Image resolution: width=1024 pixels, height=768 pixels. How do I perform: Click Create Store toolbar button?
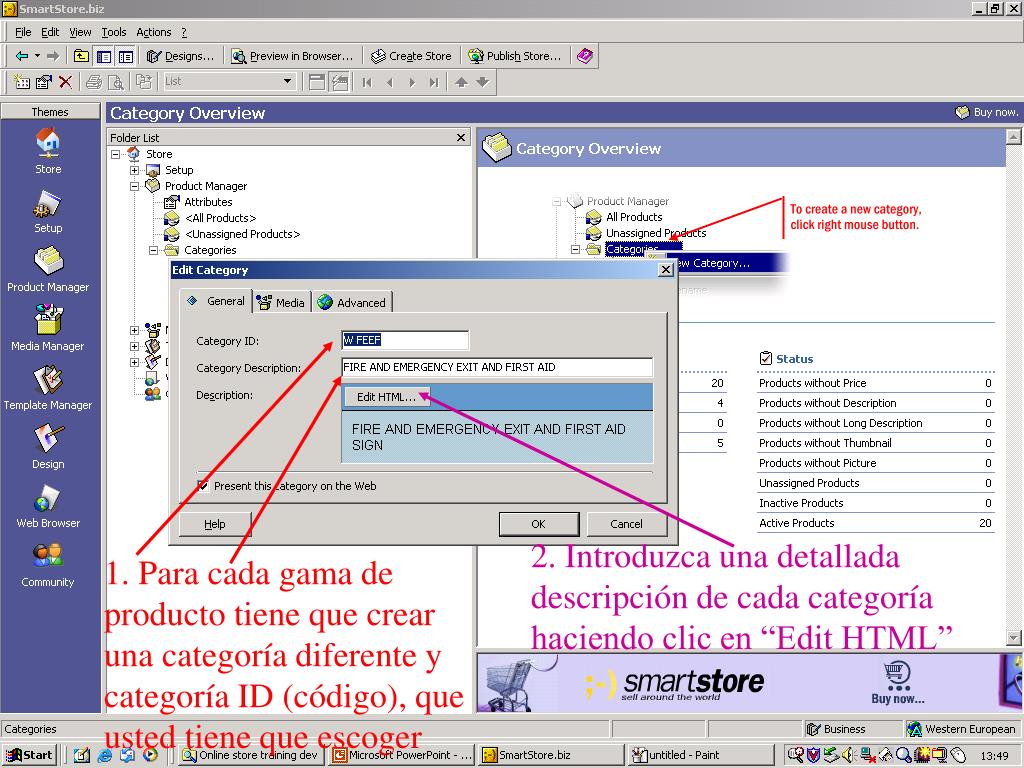pyautogui.click(x=411, y=56)
